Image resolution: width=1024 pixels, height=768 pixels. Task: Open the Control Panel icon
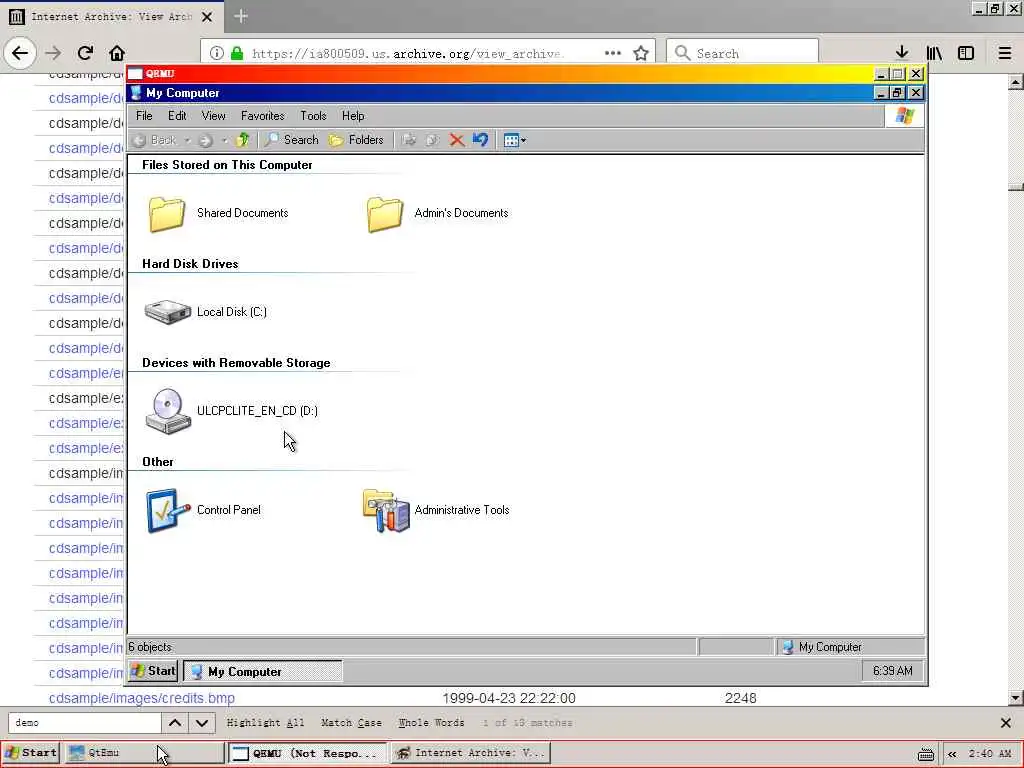[168, 510]
